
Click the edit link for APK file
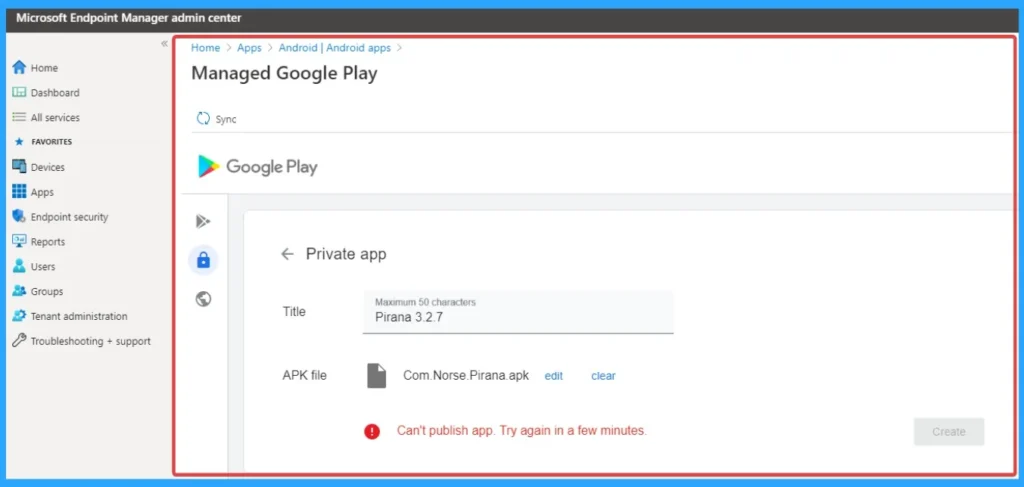554,376
